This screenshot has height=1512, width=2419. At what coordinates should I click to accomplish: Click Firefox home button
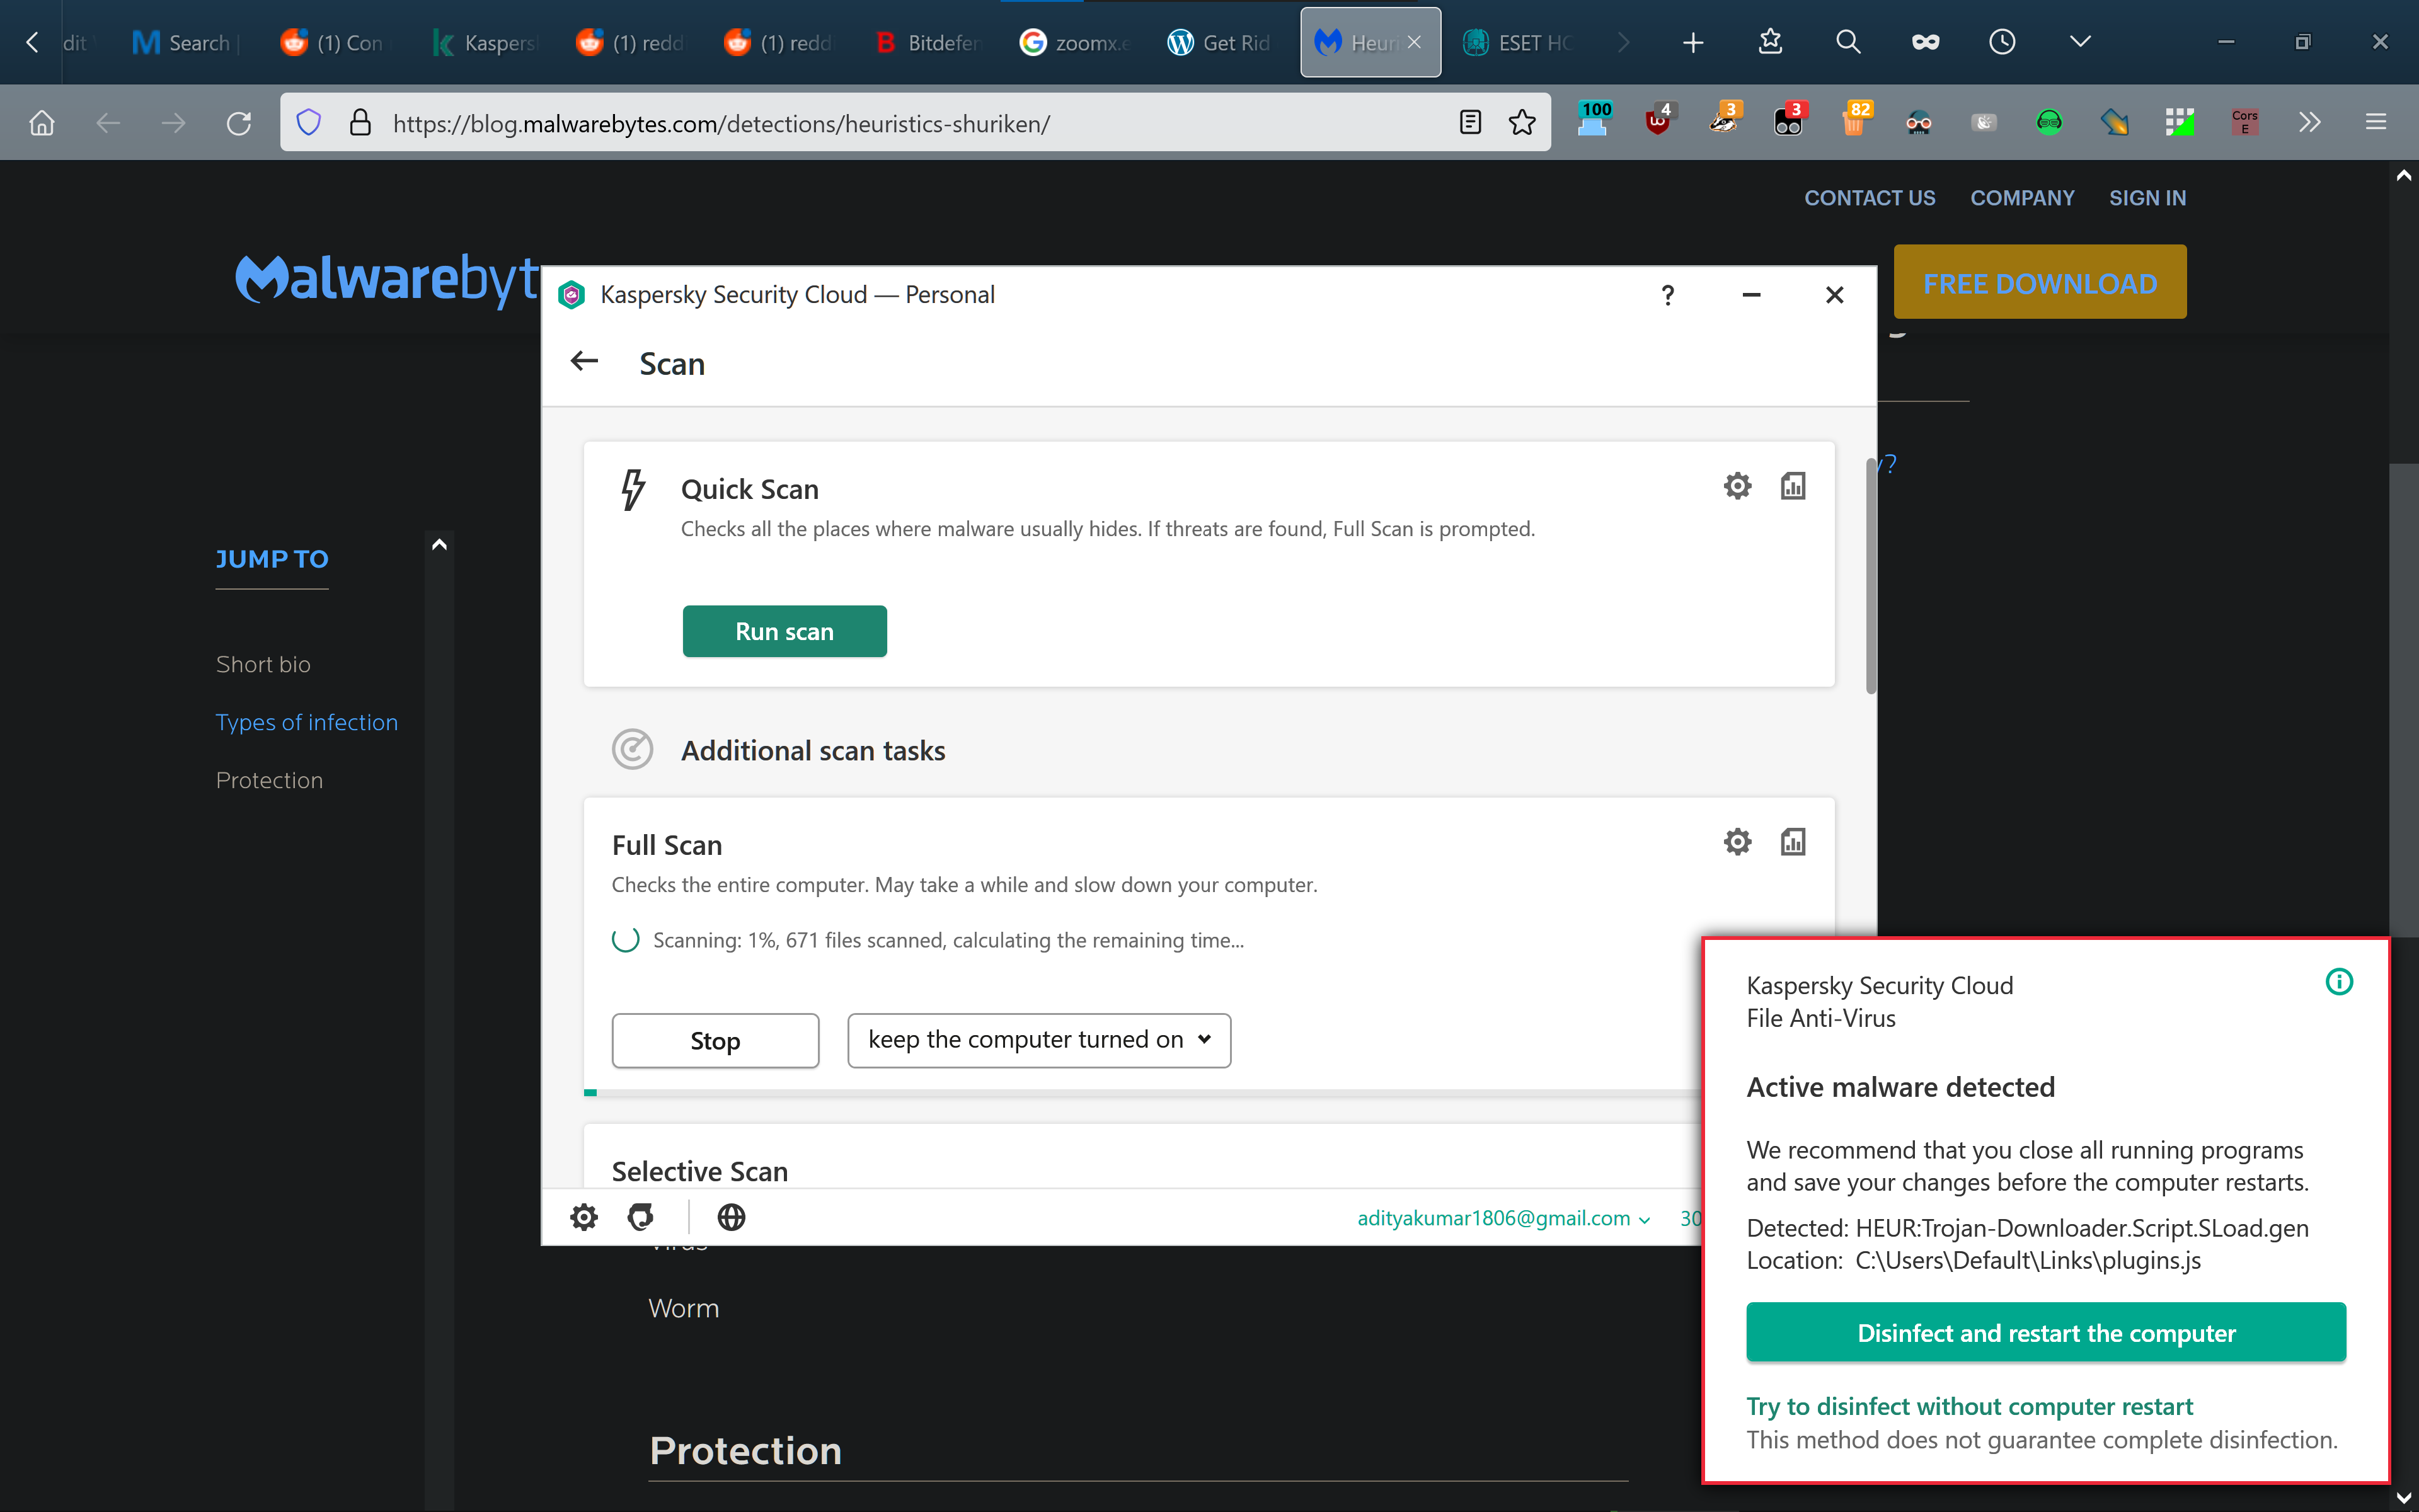coord(41,123)
